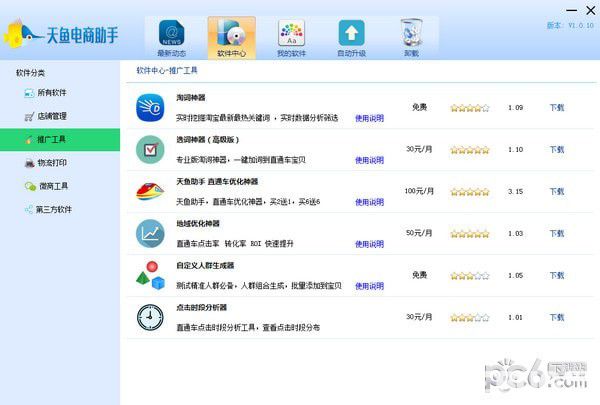Click the 淘词神器 app icon
Screen dimensions: 600x405
coord(150,108)
